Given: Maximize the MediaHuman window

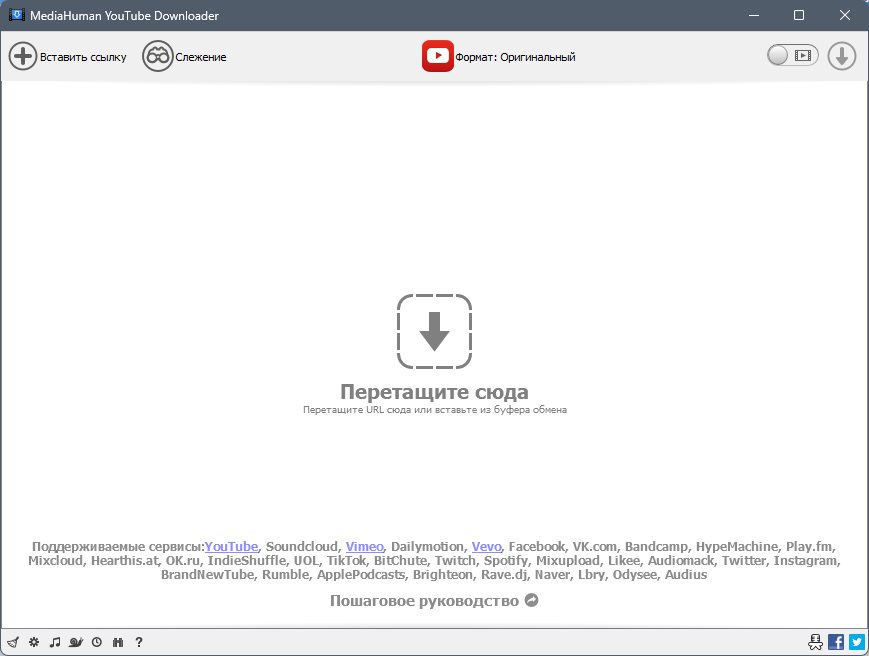Looking at the screenshot, I should (x=799, y=15).
